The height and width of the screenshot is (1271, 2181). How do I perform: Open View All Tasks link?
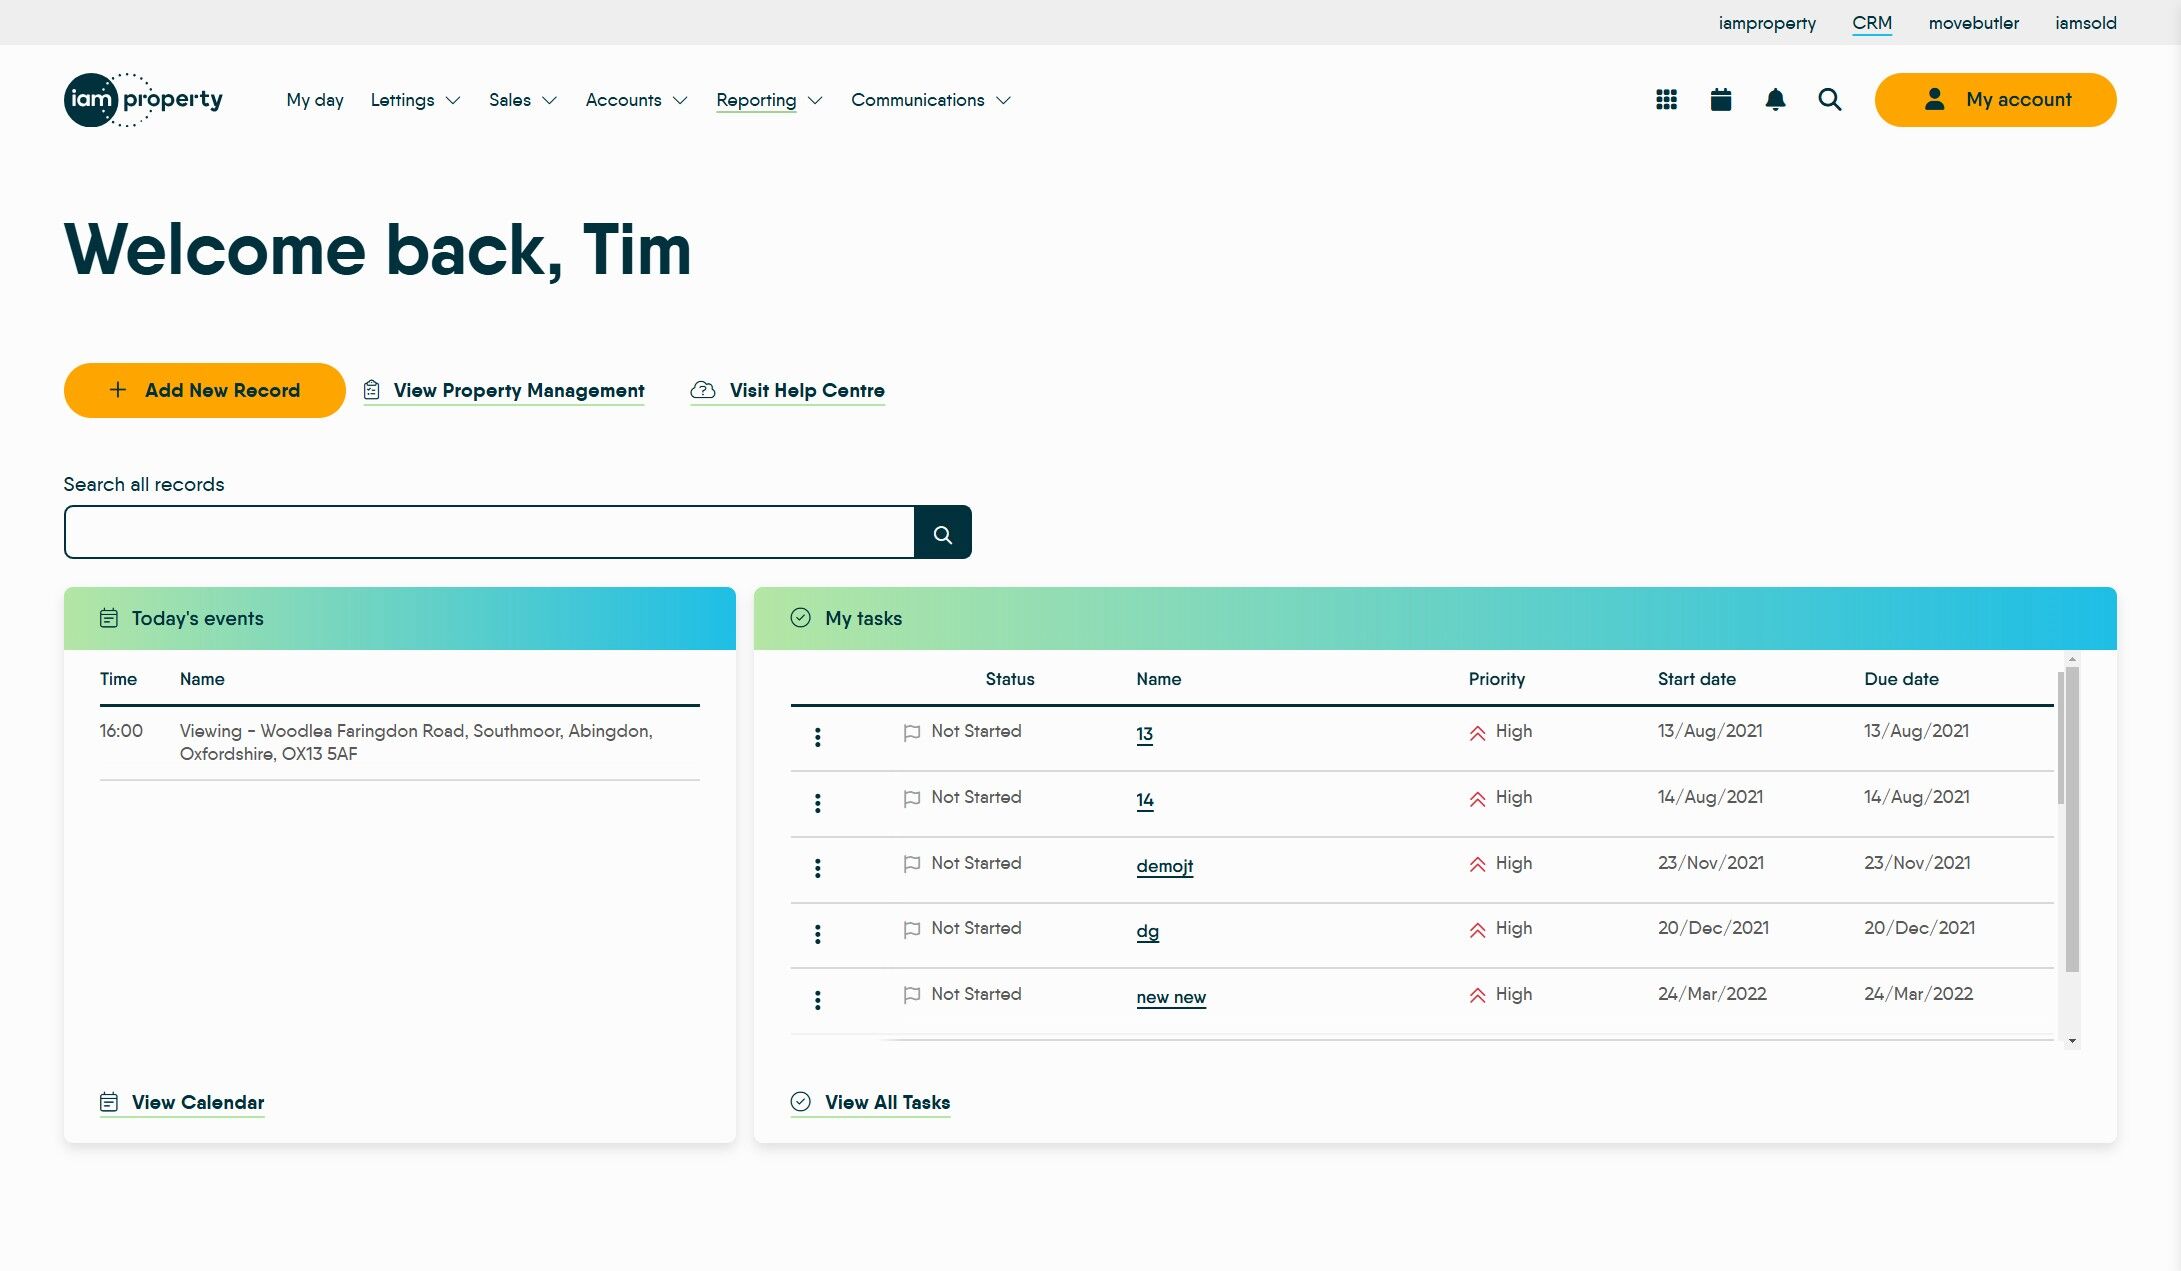[x=886, y=1102]
